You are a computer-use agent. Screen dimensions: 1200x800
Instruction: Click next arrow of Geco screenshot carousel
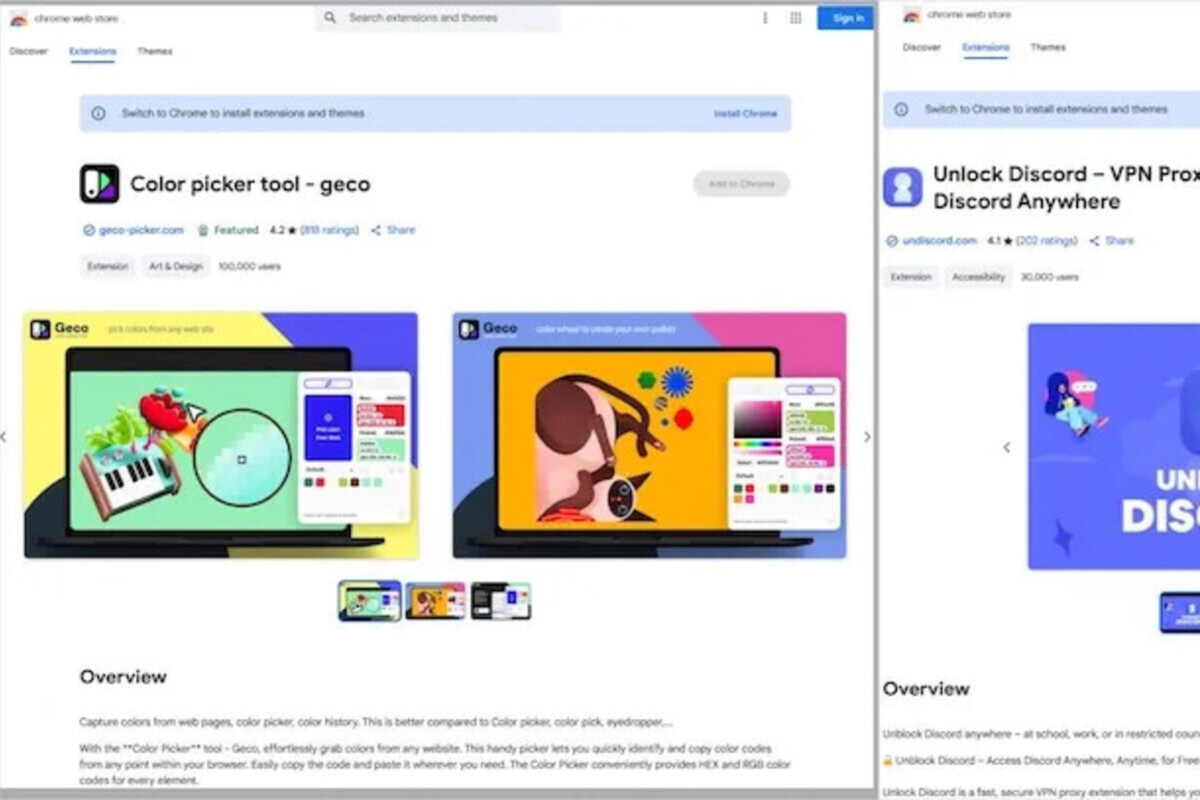(x=867, y=437)
